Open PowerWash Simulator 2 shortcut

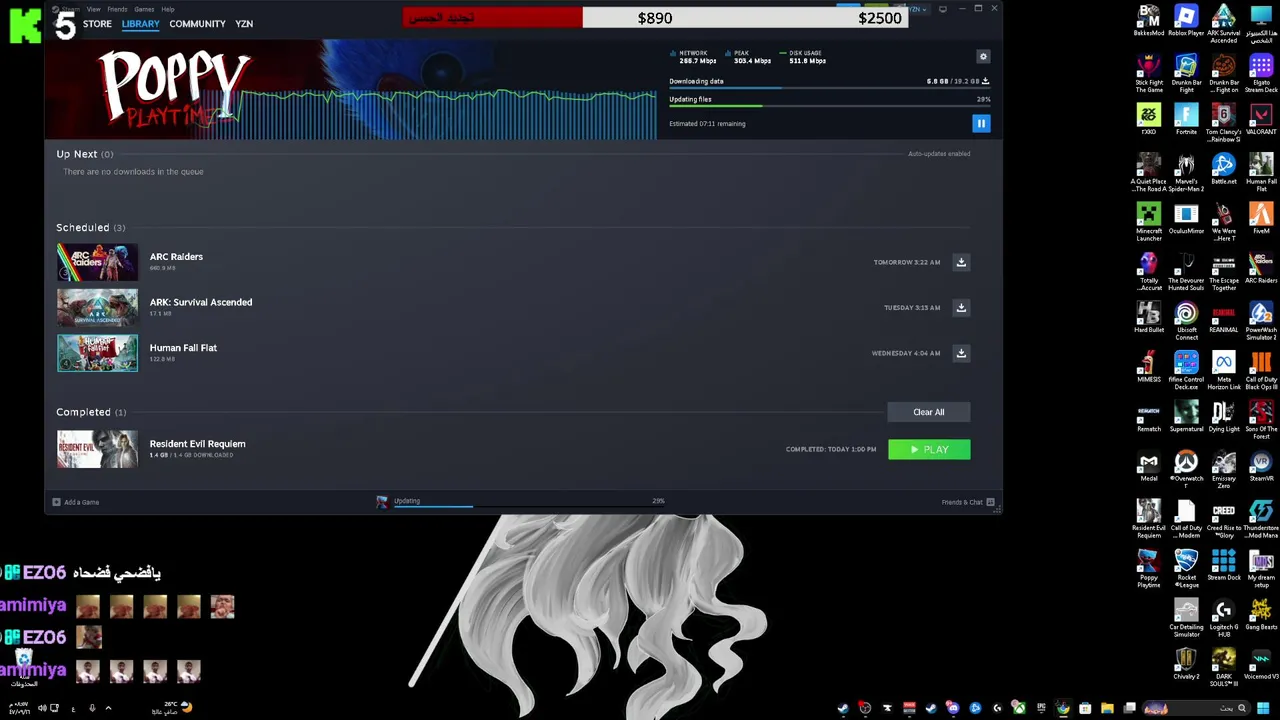click(1261, 321)
